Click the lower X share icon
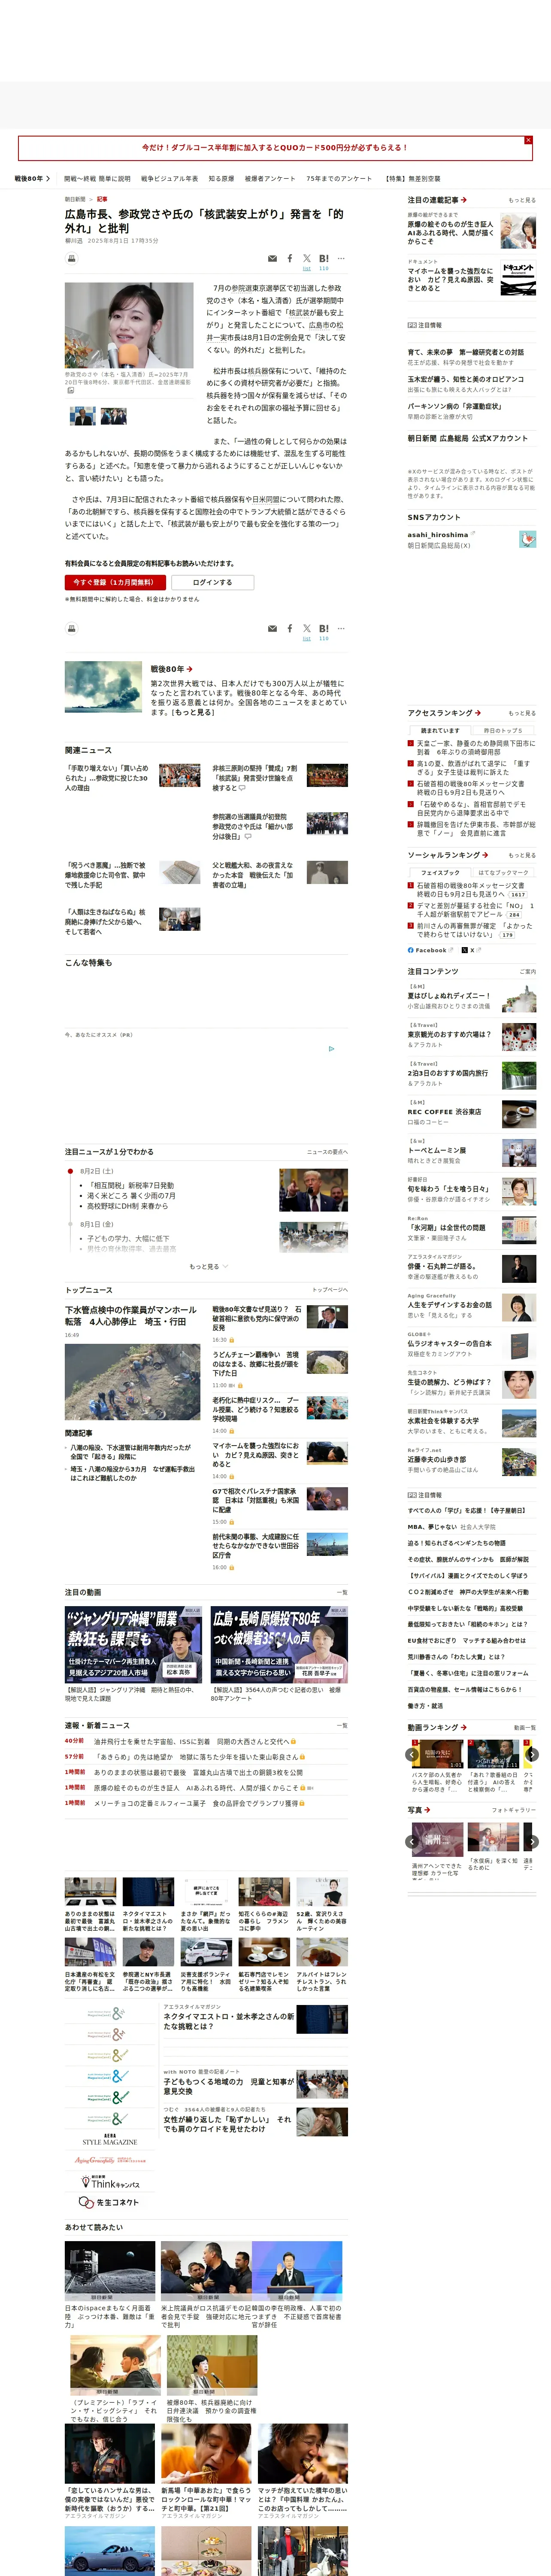551x2576 pixels. [307, 629]
